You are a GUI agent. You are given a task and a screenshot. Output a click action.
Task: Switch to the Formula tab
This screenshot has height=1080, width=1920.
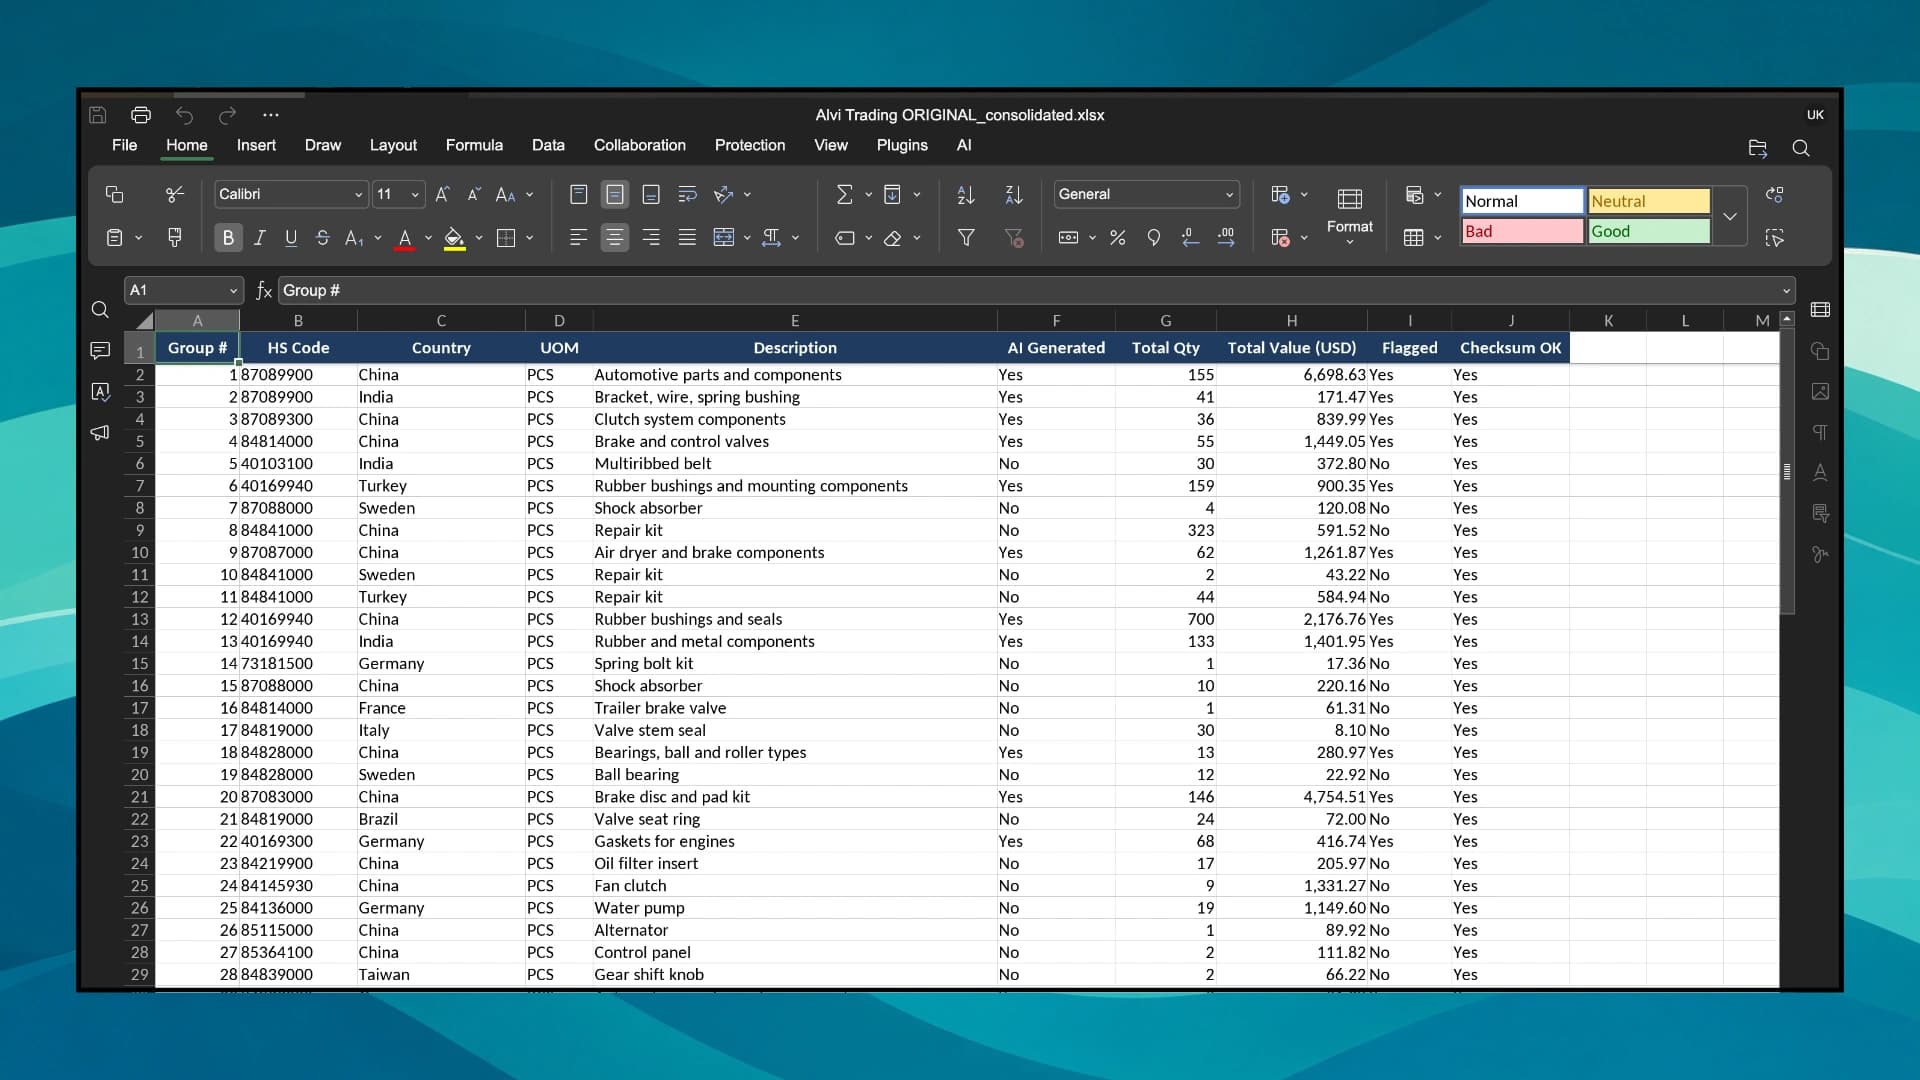[474, 145]
